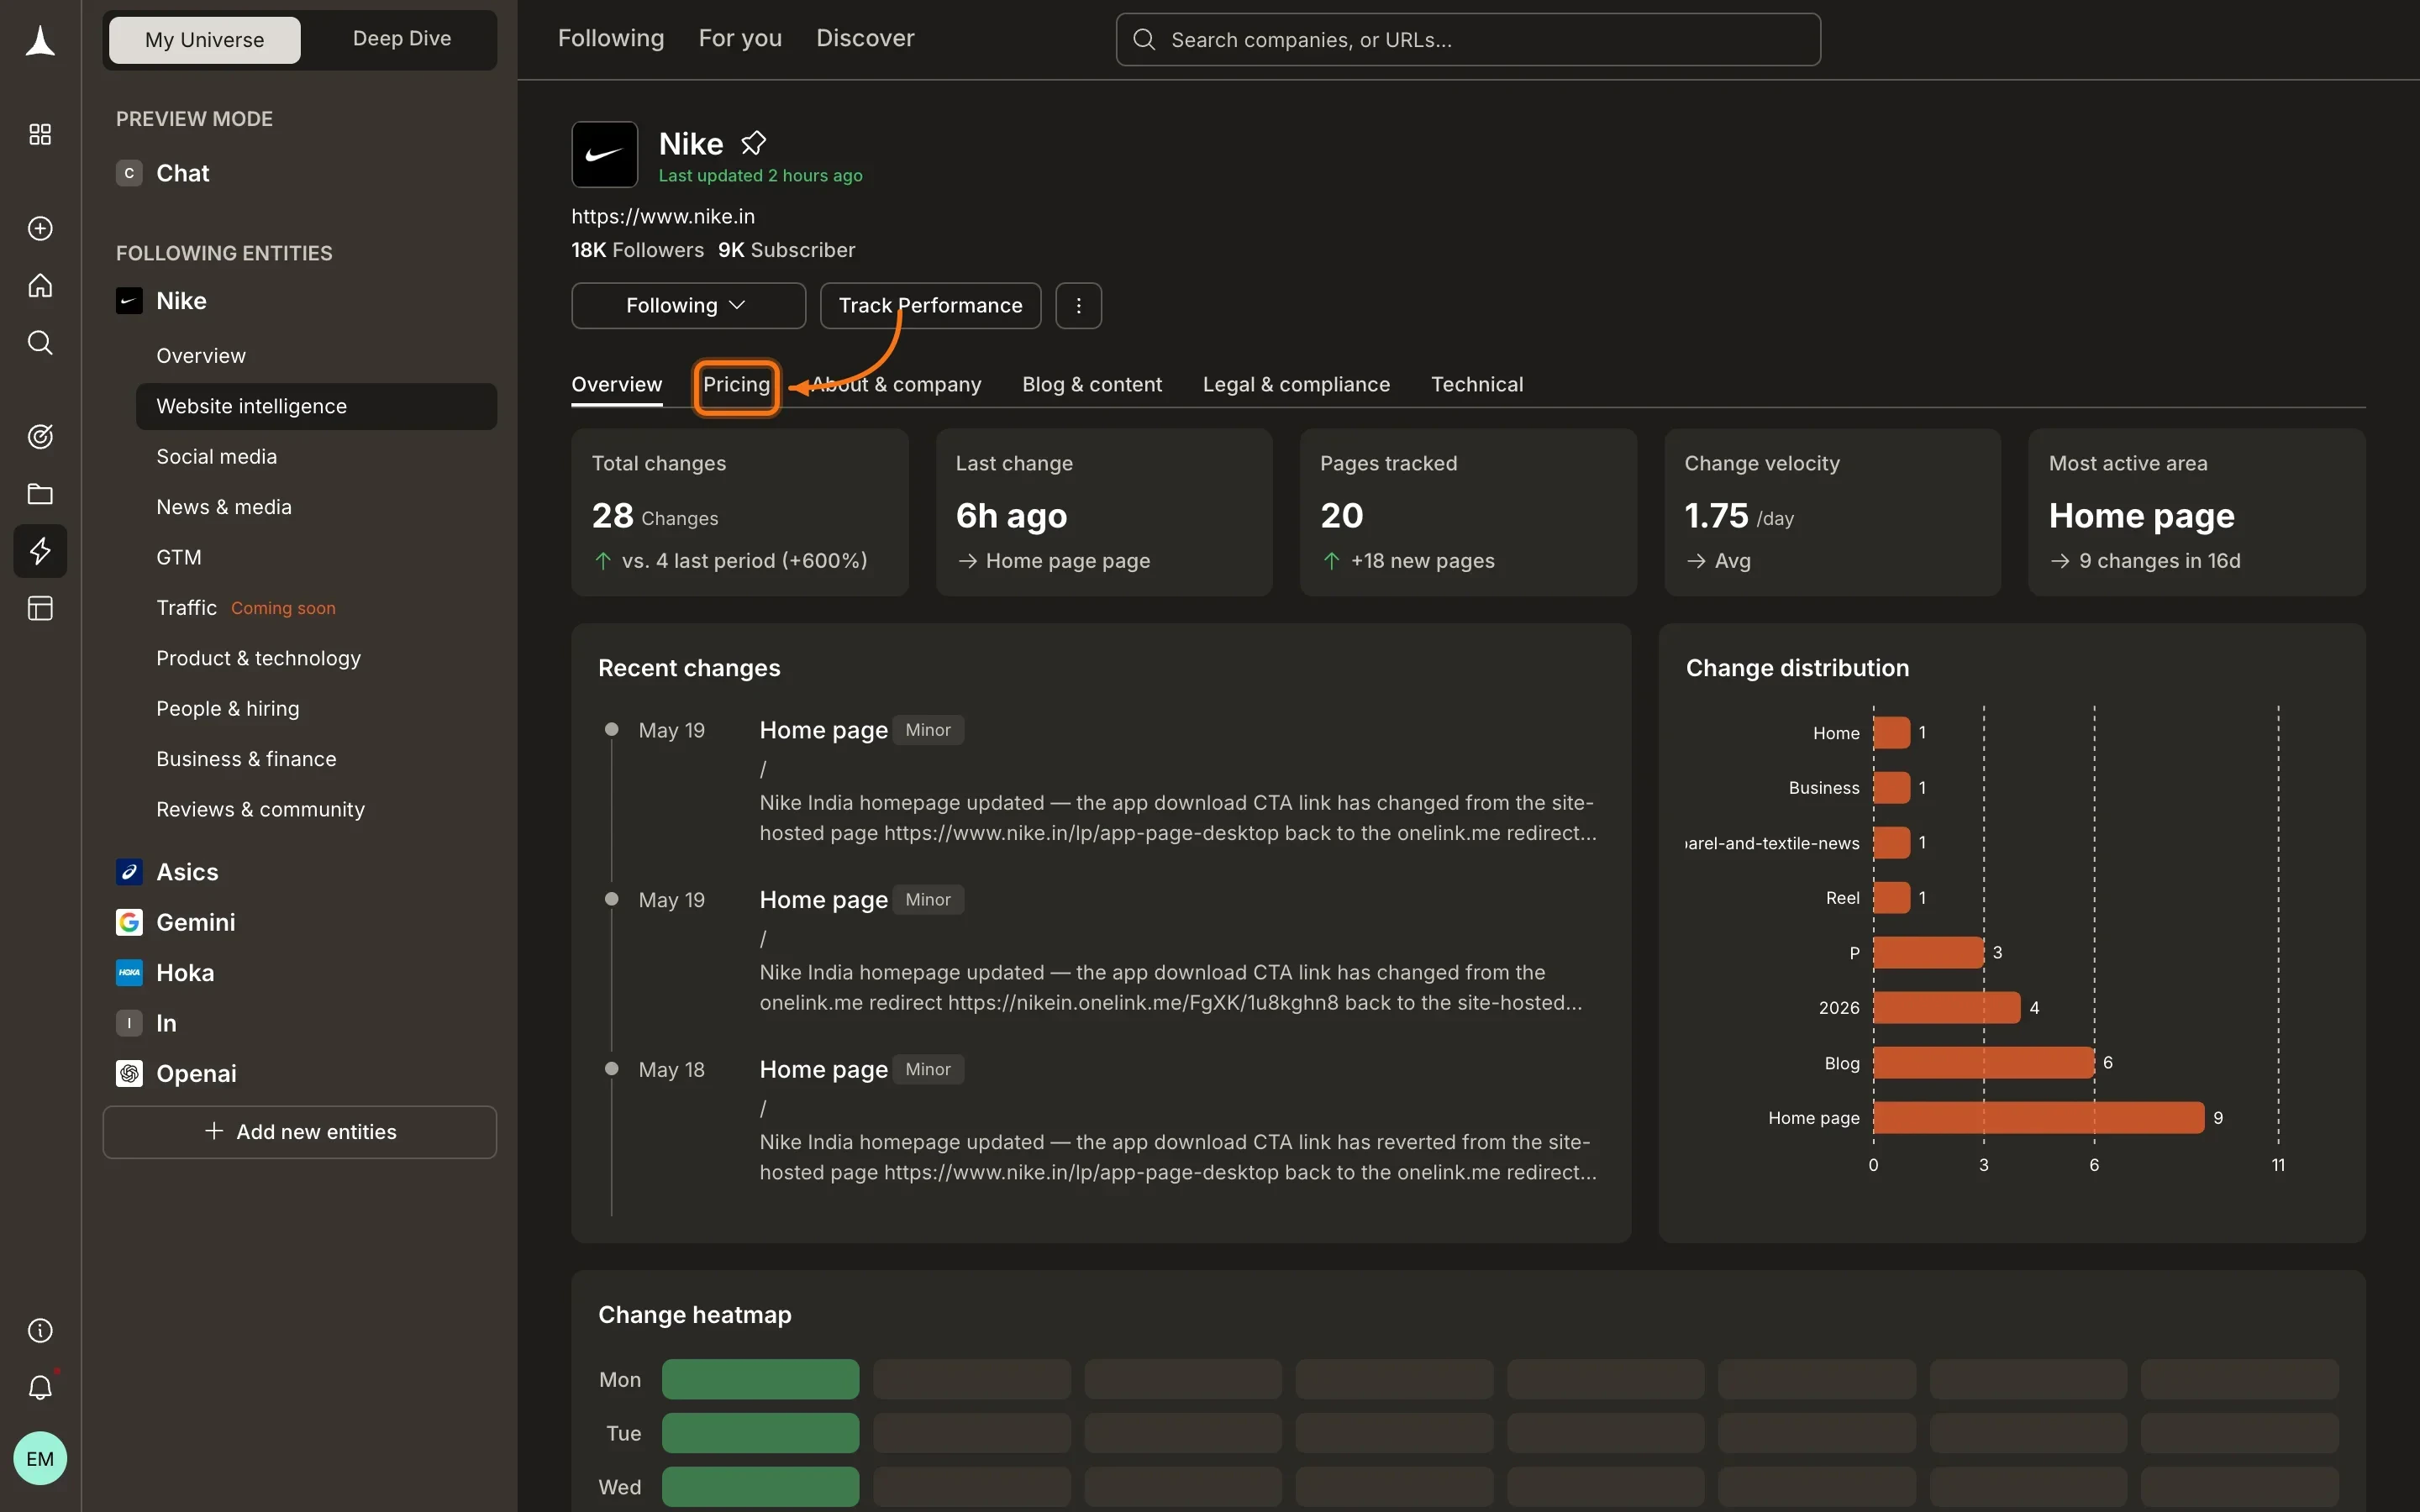2420x1512 pixels.
Task: Open GTM in sidebar
Action: (316, 558)
